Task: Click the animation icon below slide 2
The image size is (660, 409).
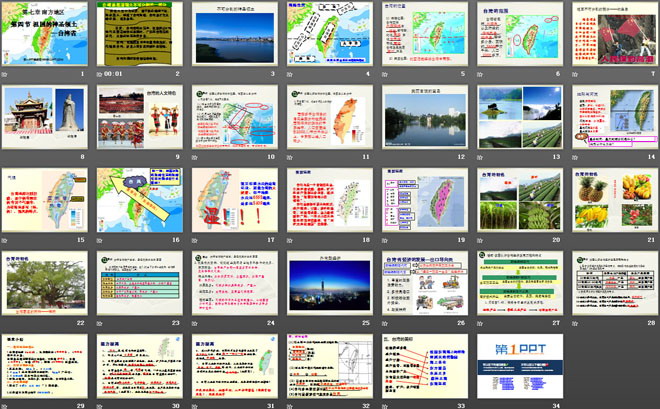Action: tap(98, 74)
